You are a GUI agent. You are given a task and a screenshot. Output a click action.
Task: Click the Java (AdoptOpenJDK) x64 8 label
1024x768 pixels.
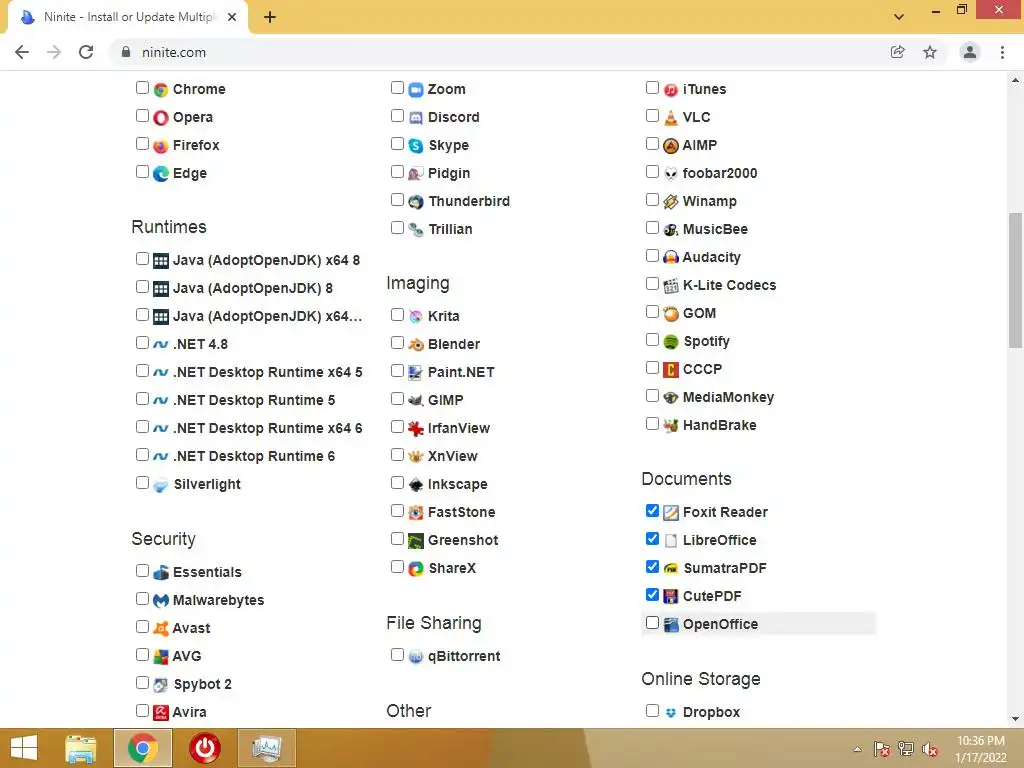[266, 260]
